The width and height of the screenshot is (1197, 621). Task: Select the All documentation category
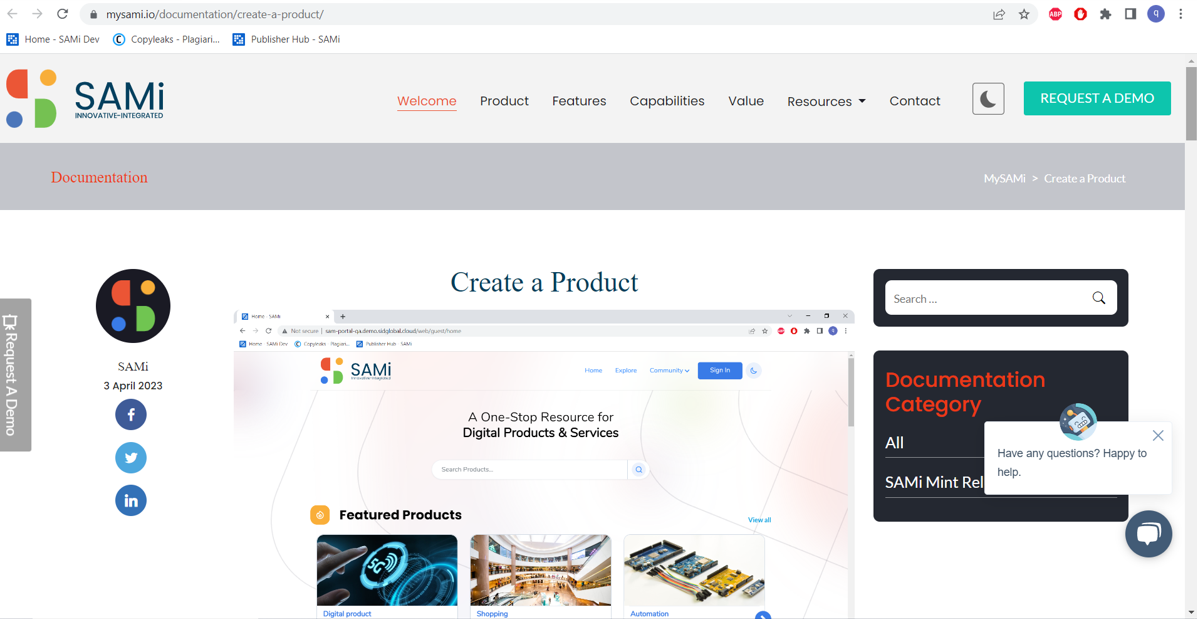[x=894, y=443]
